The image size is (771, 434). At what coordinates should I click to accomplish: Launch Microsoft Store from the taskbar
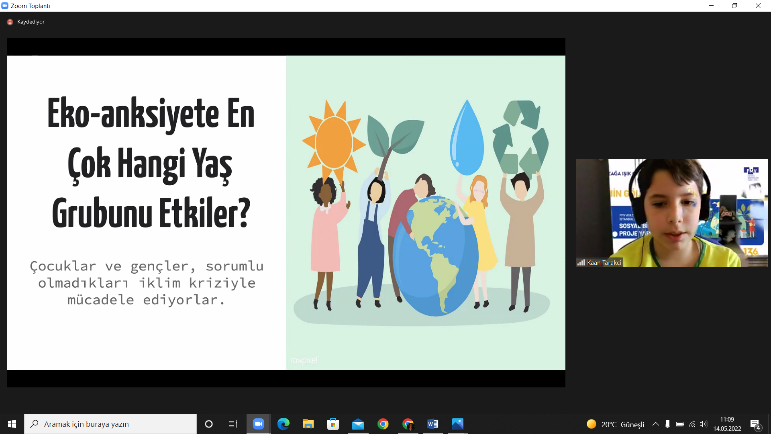333,424
